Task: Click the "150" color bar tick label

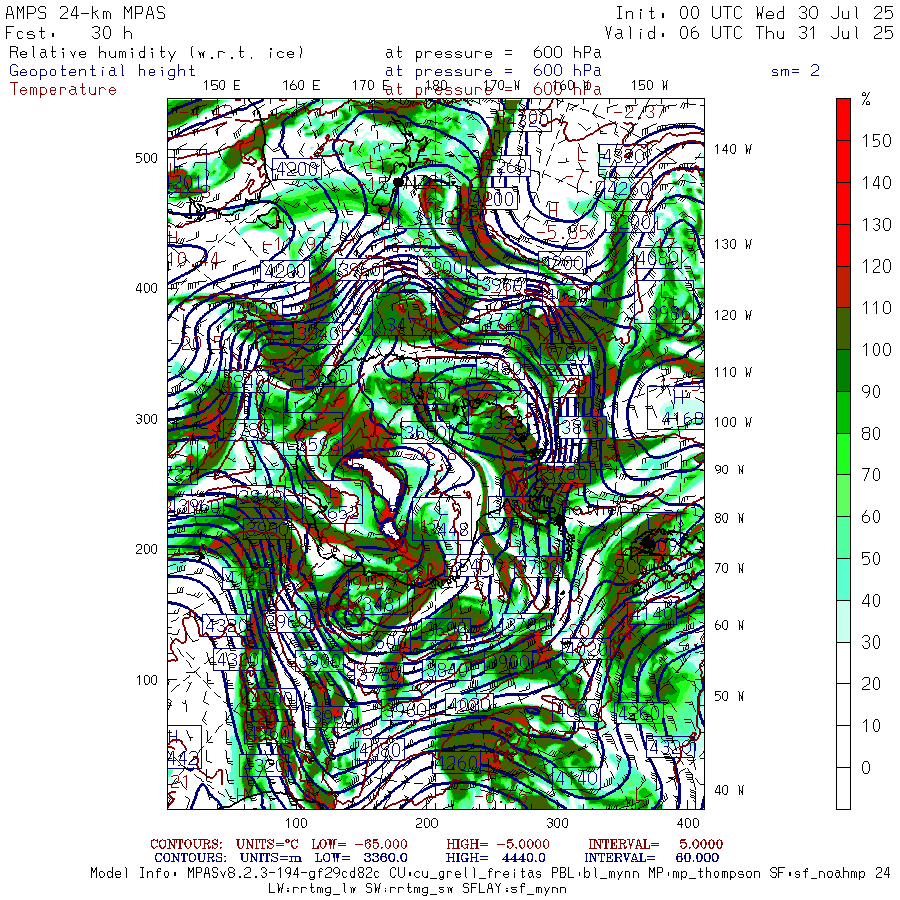Action: click(x=876, y=141)
